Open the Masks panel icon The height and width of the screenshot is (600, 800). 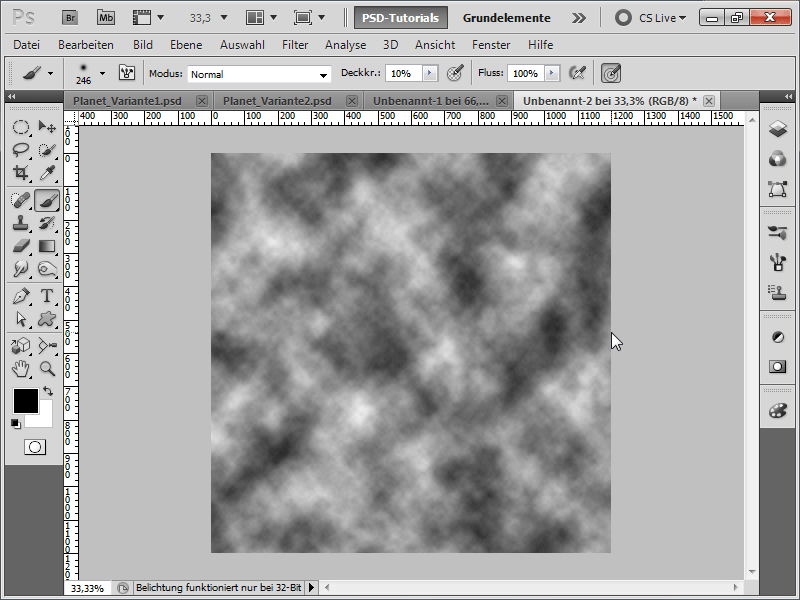coord(778,367)
